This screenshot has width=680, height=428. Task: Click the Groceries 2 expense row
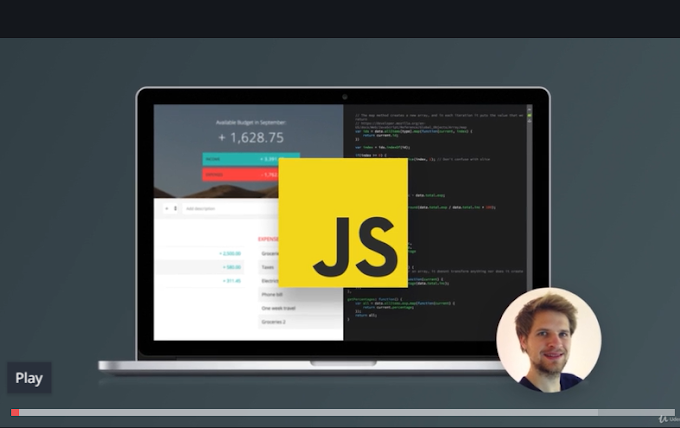point(300,322)
